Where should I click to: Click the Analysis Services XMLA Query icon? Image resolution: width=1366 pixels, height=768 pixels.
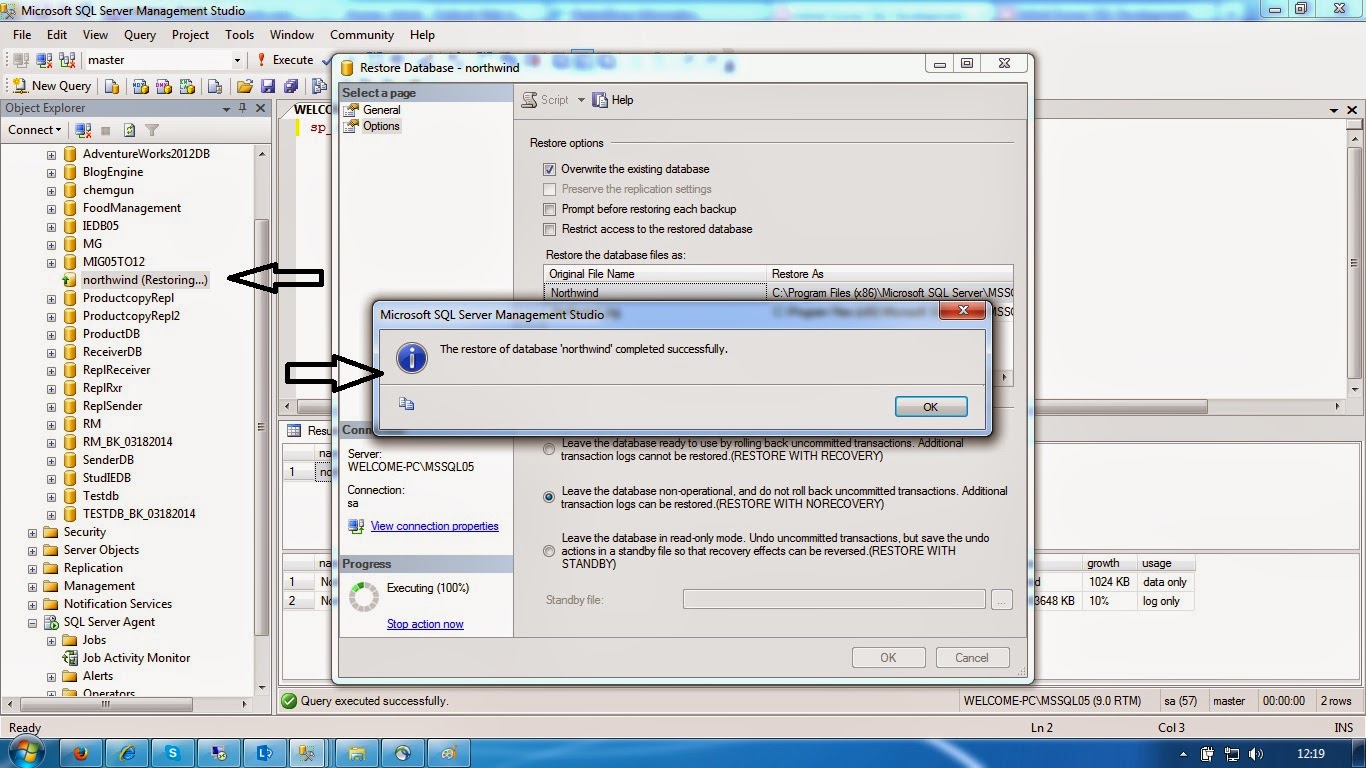click(x=188, y=86)
